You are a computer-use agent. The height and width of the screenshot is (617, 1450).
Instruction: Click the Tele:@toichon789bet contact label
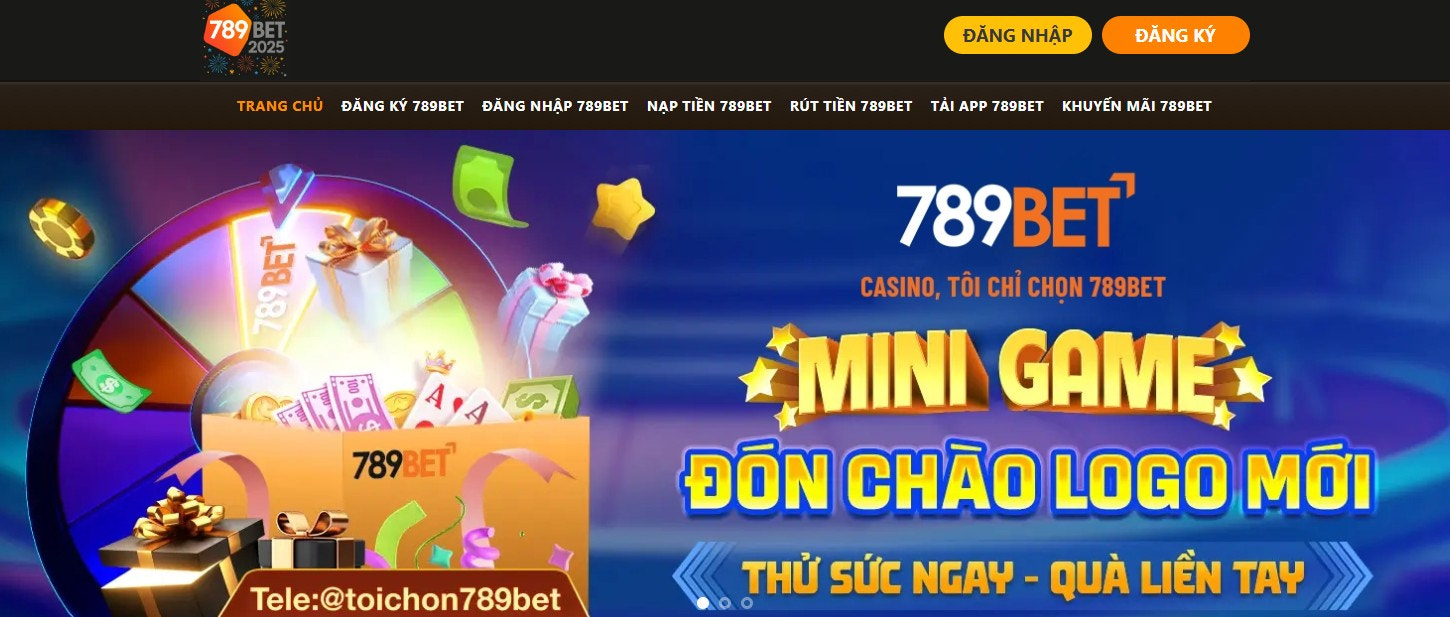tap(405, 598)
